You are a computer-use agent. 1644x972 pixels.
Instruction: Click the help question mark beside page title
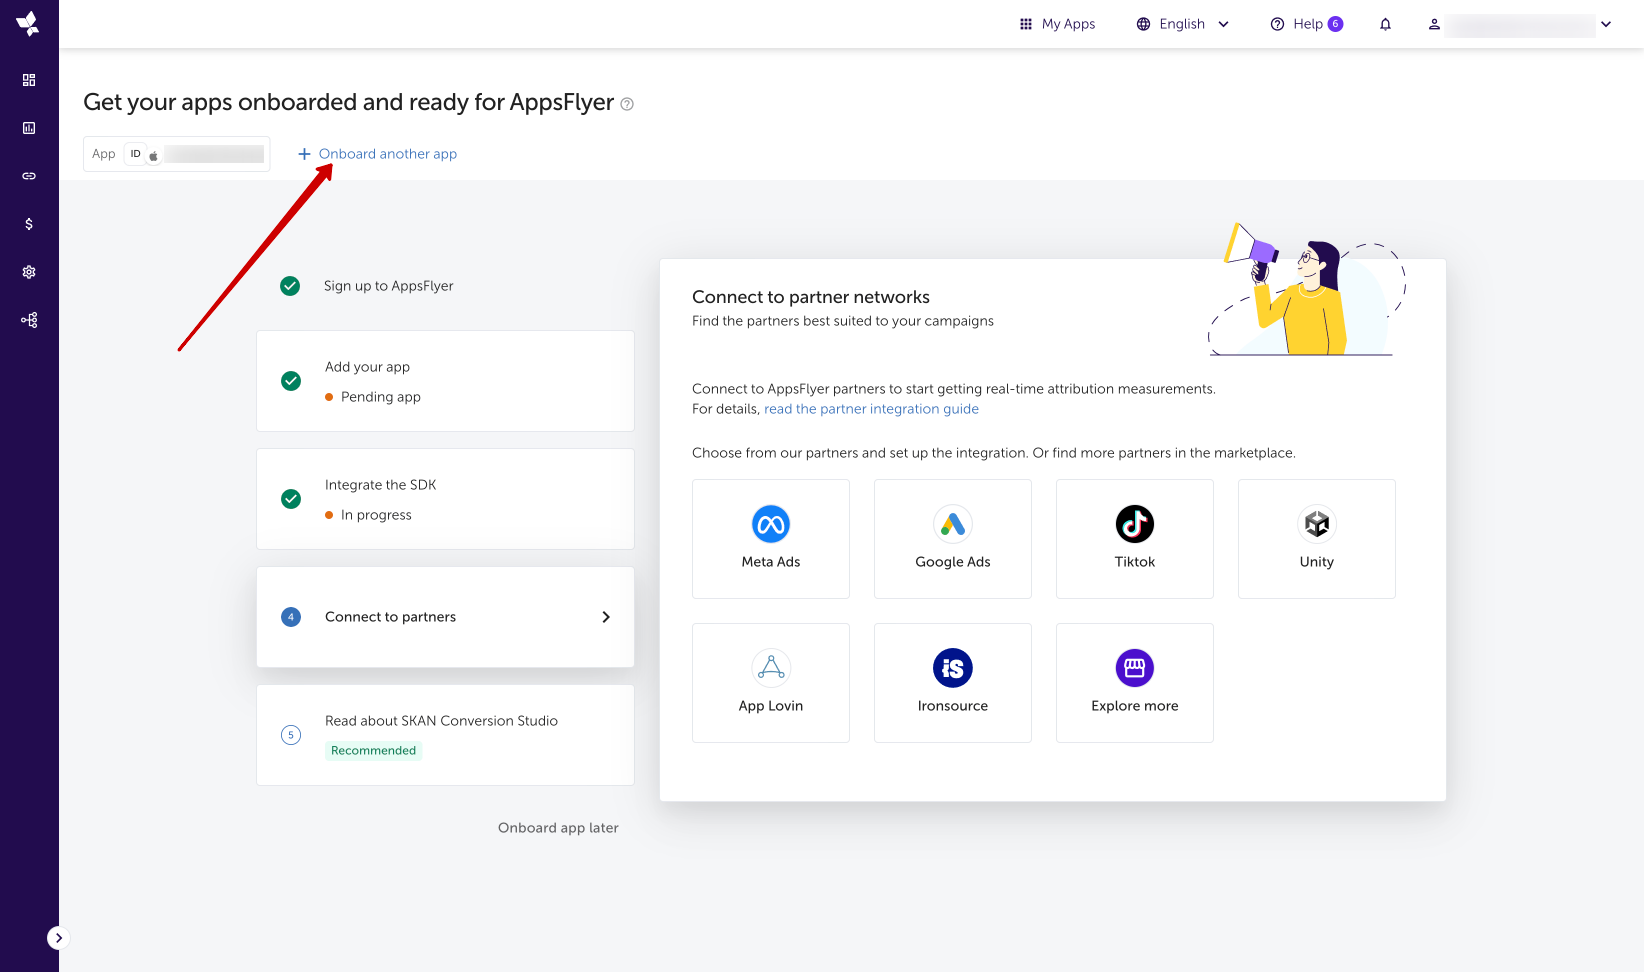click(627, 104)
